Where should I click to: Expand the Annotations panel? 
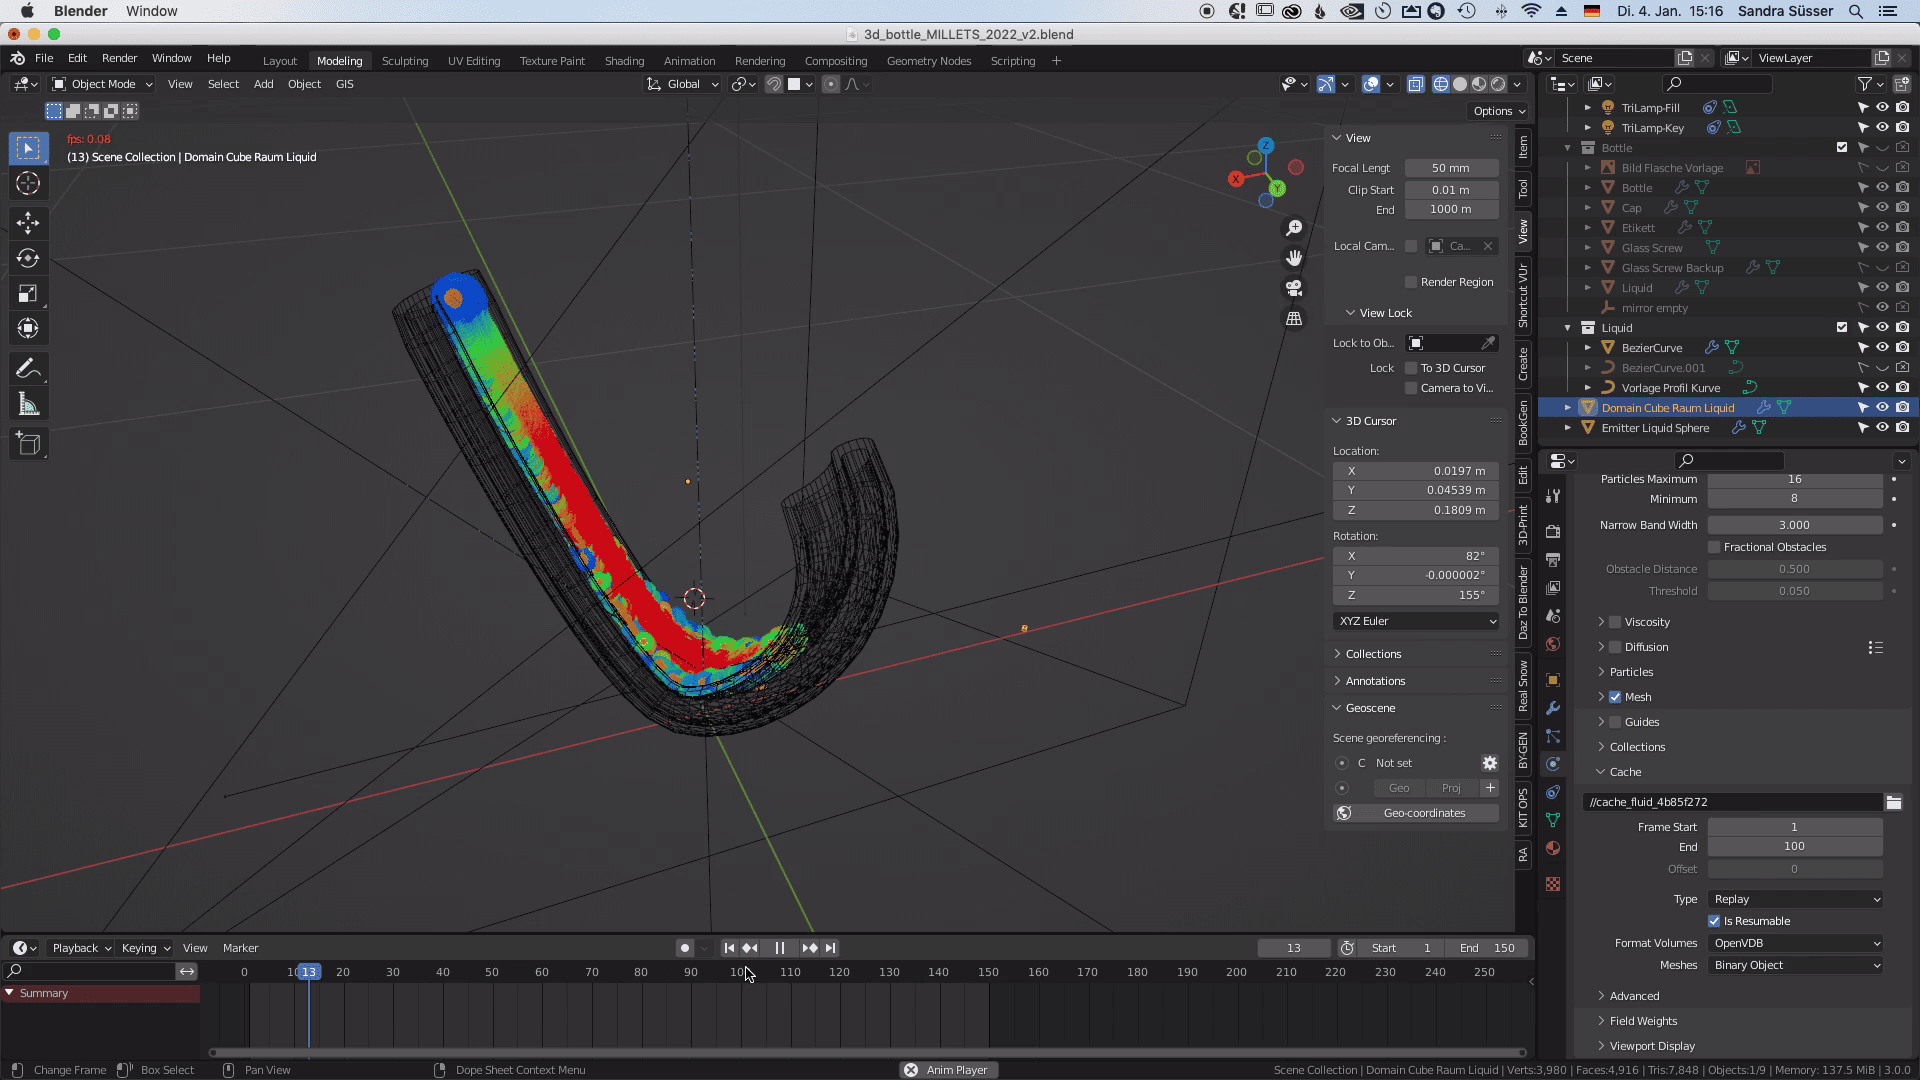pos(1375,681)
